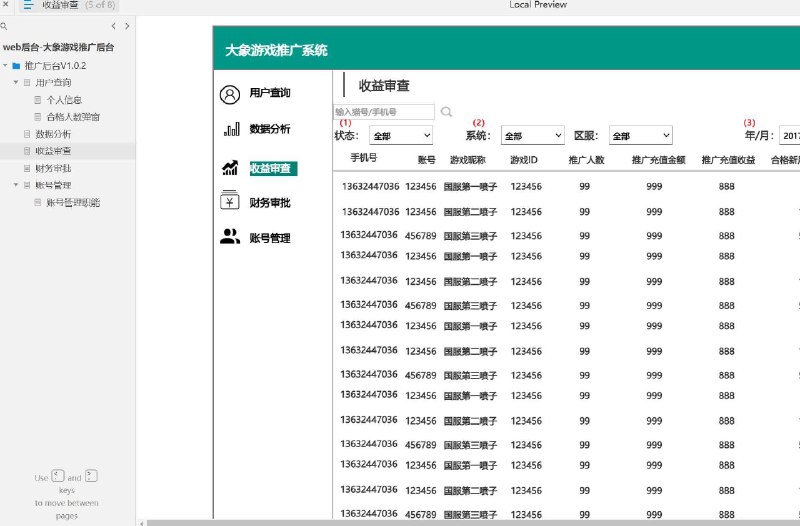The image size is (800, 526).
Task: Click the 财务审批 yen icon
Action: (230, 200)
